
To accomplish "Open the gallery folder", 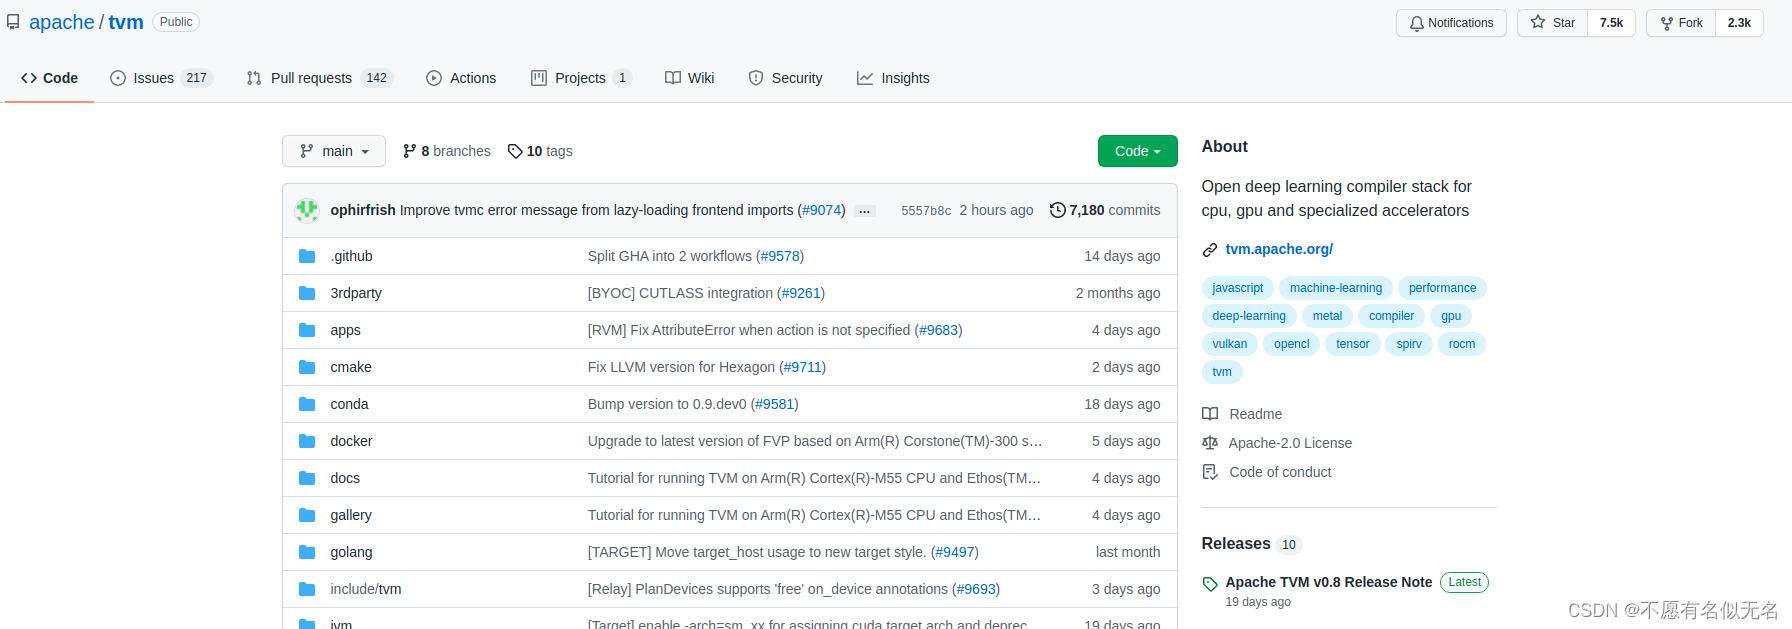I will pos(351,515).
